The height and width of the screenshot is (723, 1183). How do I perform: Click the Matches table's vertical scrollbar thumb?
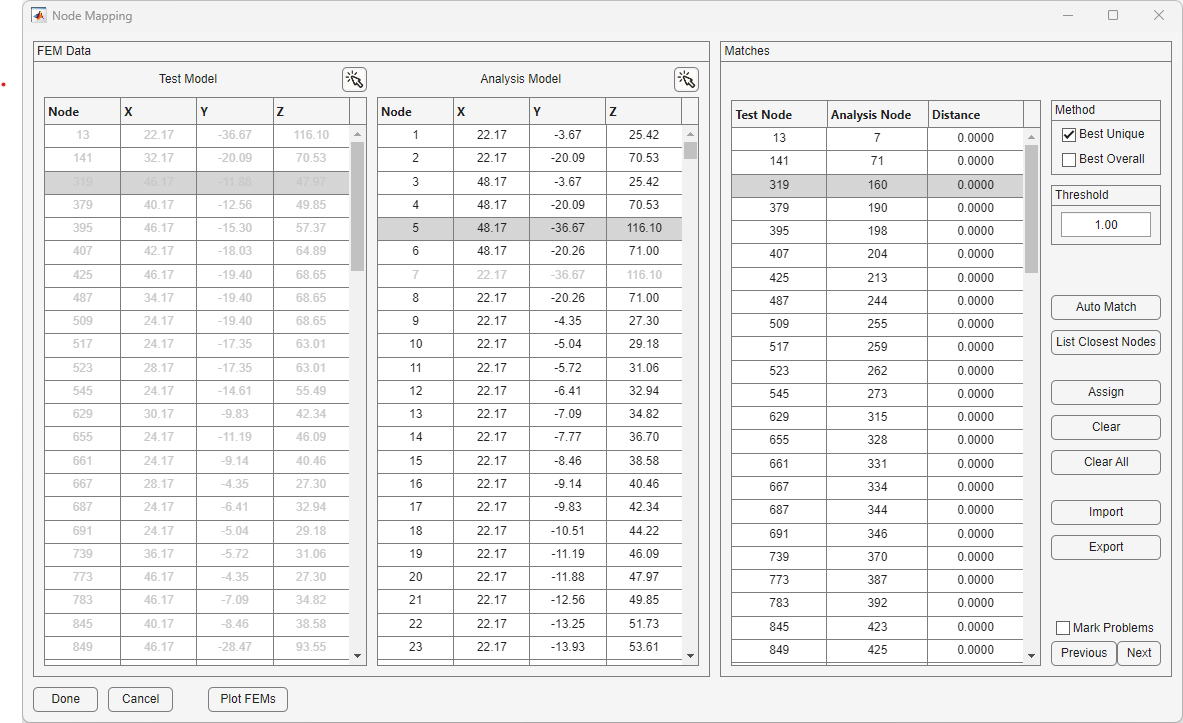pos(1031,208)
